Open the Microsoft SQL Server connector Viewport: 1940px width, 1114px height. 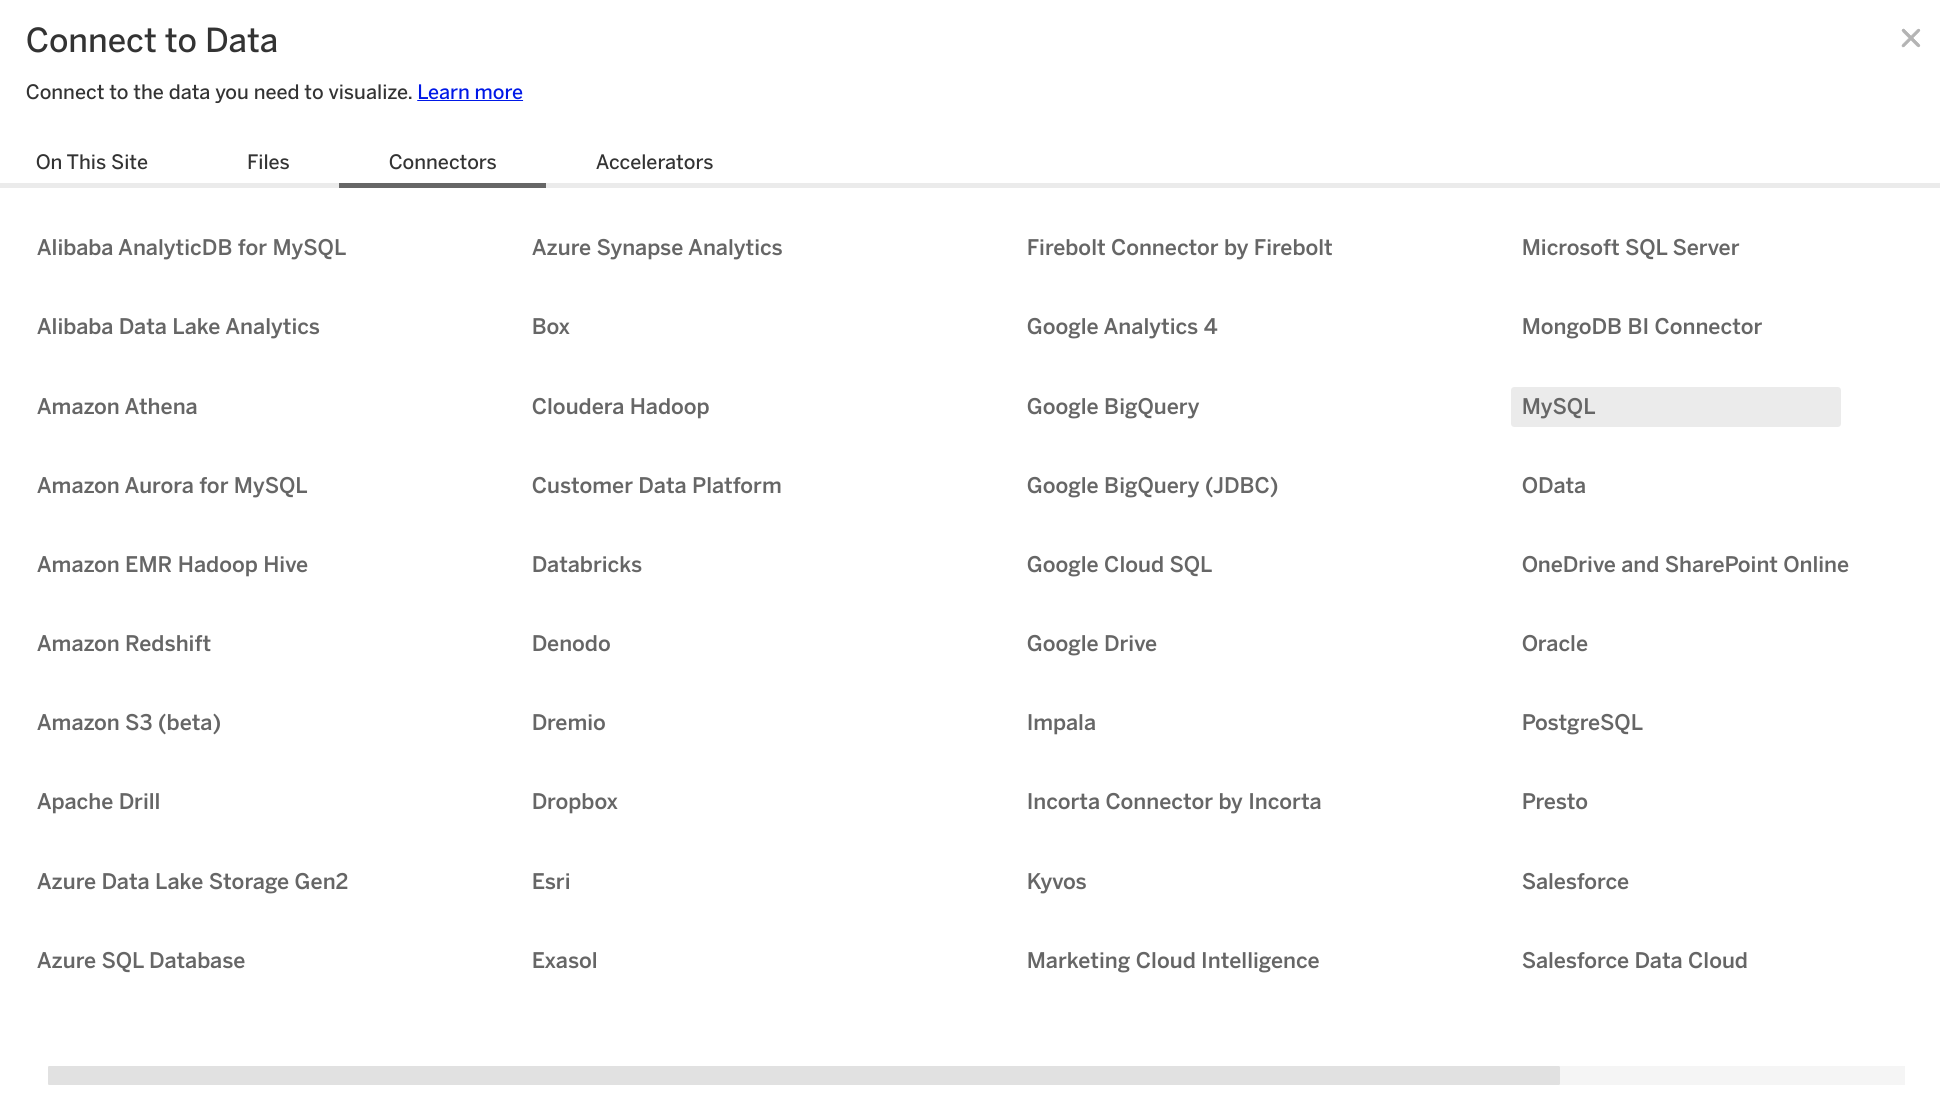click(x=1630, y=248)
